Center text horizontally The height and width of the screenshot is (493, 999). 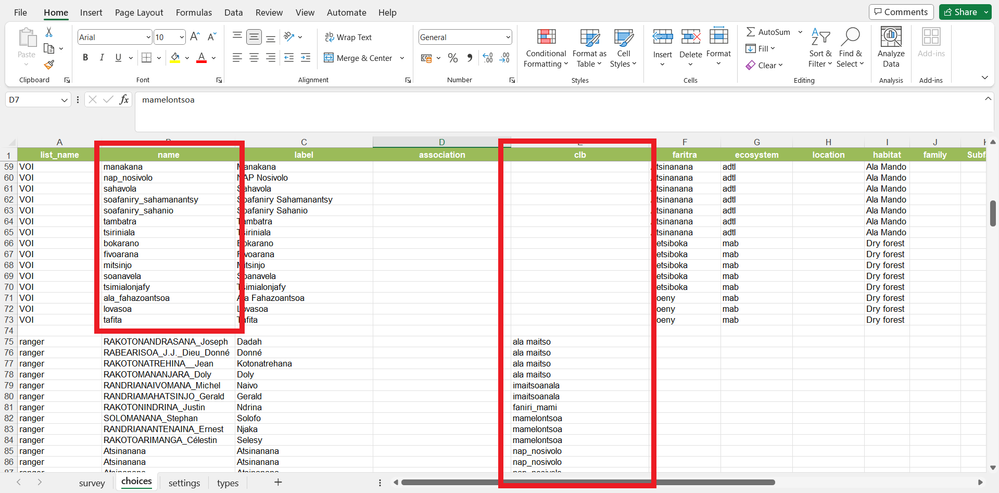tap(254, 58)
